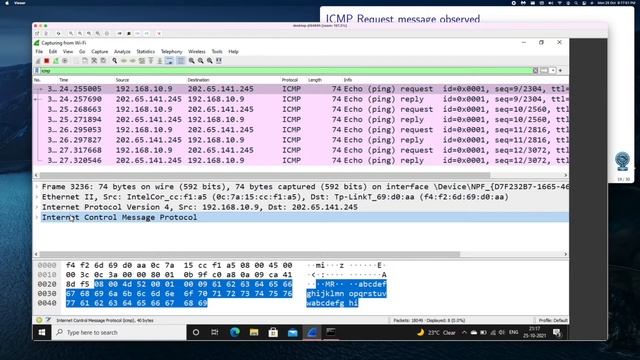Sort by the Time column header
Screen dimensions: 640x360
pyautogui.click(x=64, y=80)
